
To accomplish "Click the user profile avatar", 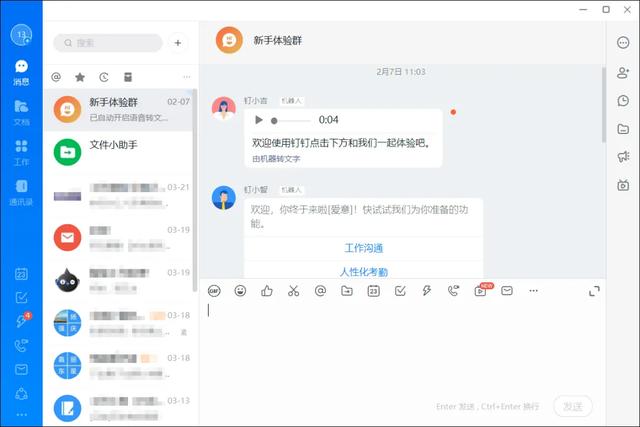I will tap(21, 35).
